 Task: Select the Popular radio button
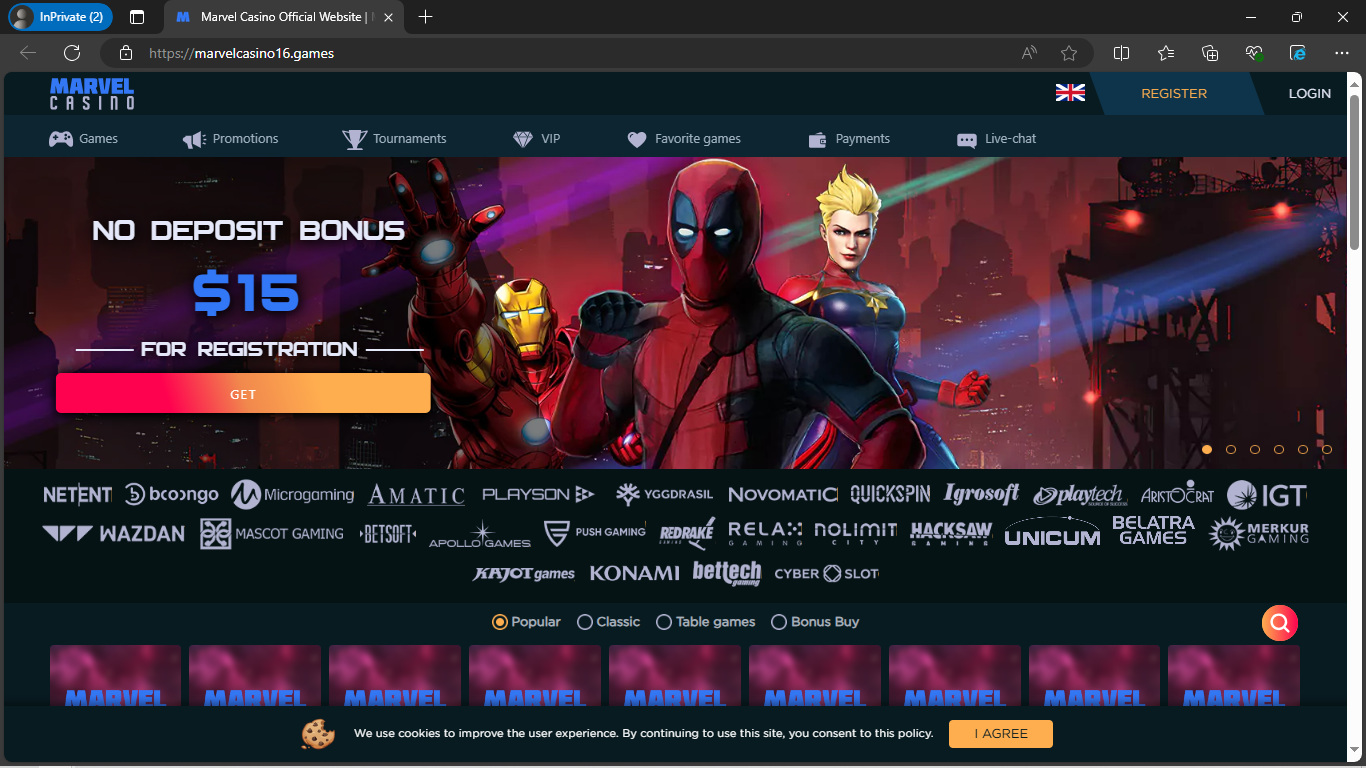(x=500, y=622)
